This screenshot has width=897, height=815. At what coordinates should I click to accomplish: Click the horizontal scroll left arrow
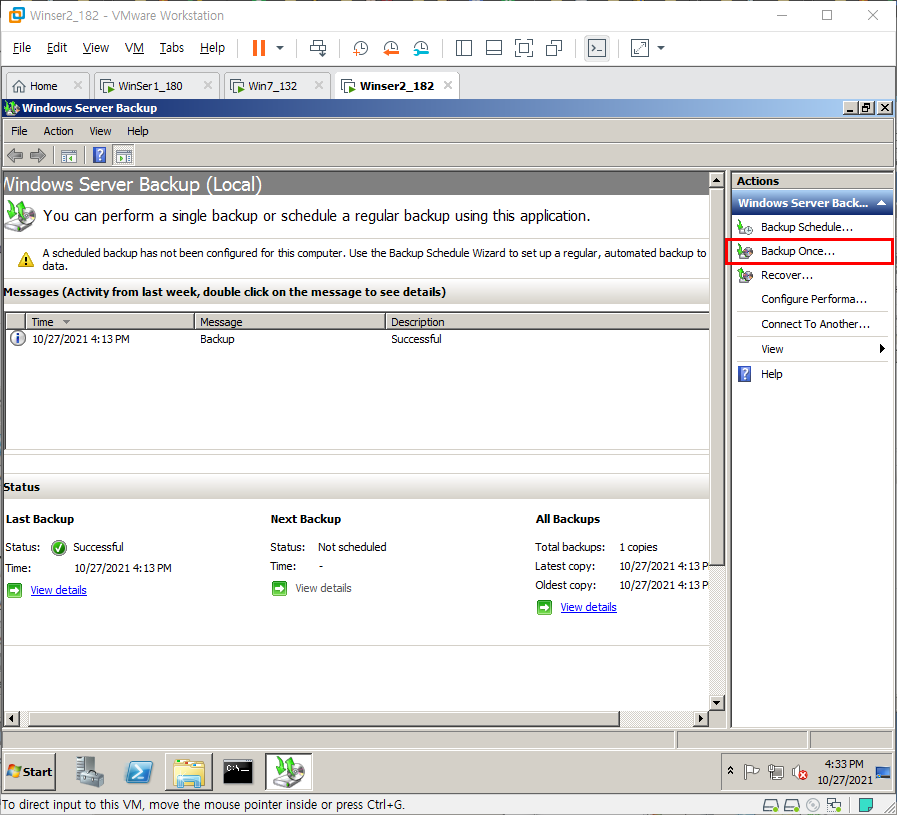click(x=12, y=718)
